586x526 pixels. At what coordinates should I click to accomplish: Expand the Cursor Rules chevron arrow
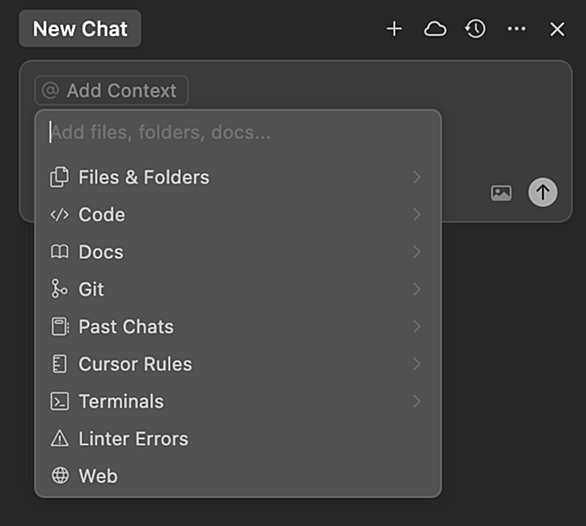coord(417,364)
